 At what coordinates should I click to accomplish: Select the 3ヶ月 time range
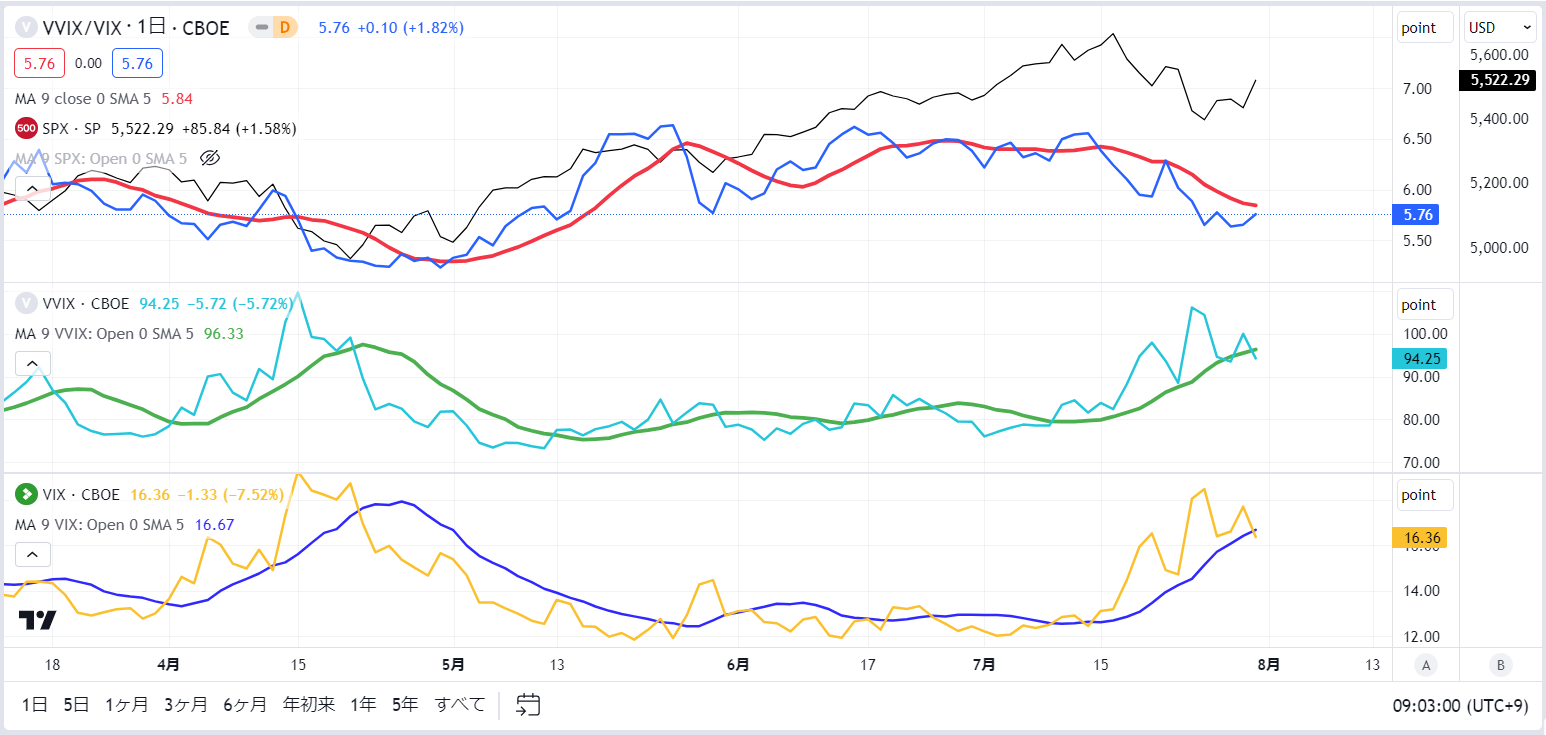[x=186, y=705]
